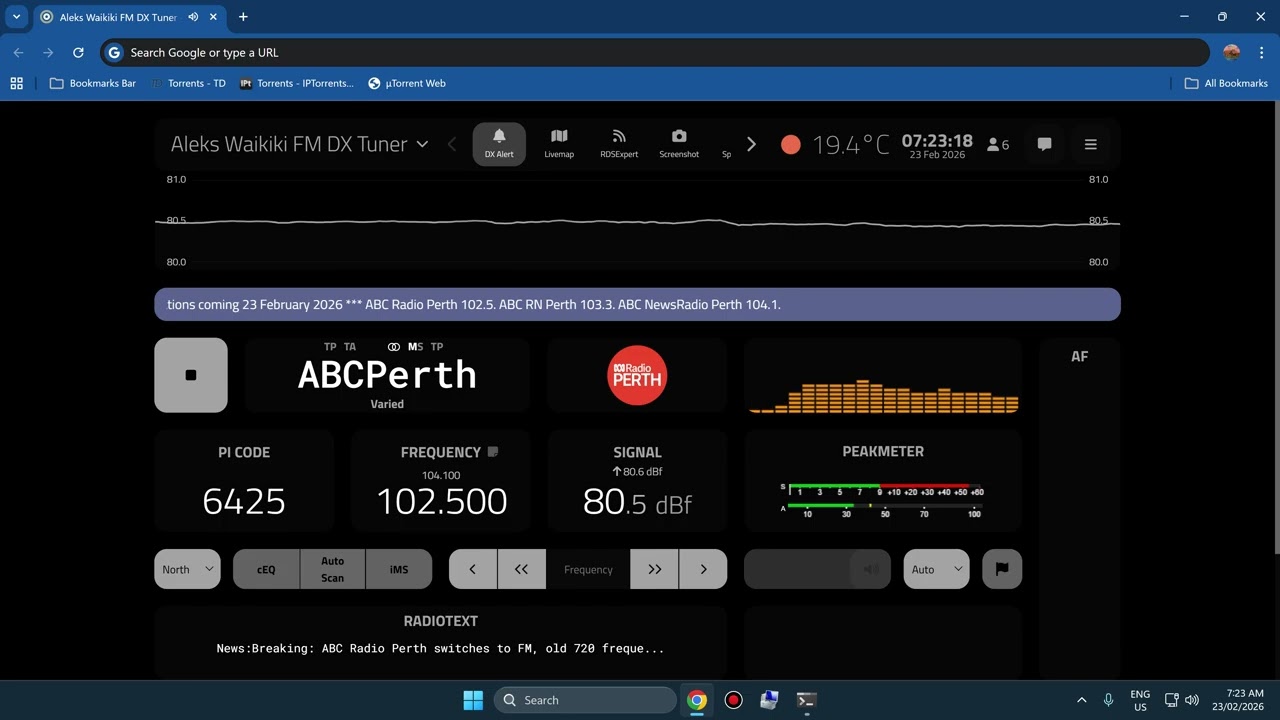Viewport: 1280px width, 720px height.
Task: Go to next plugin icons with right chevron
Action: click(752, 144)
